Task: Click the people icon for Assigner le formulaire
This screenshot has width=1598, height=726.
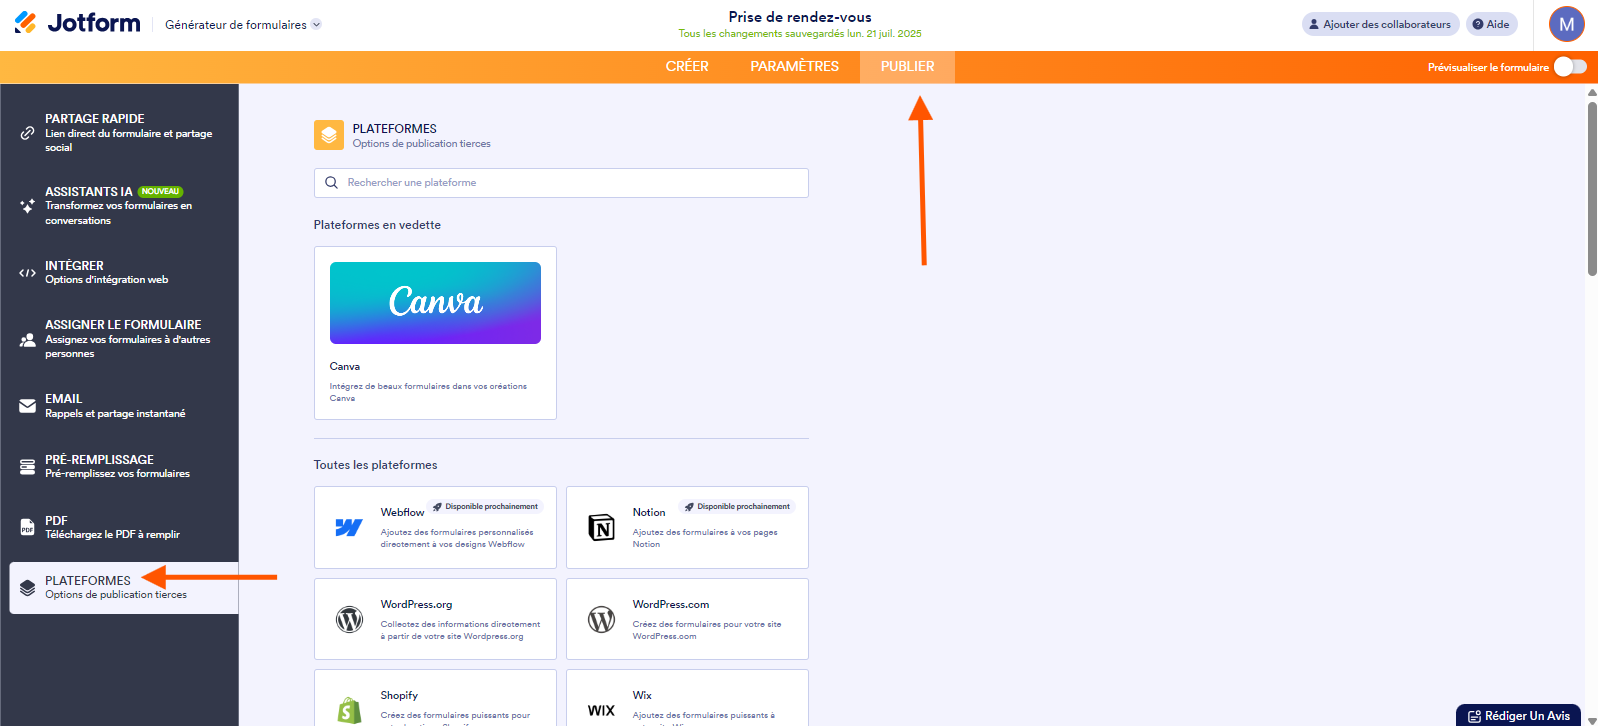Action: [x=28, y=340]
